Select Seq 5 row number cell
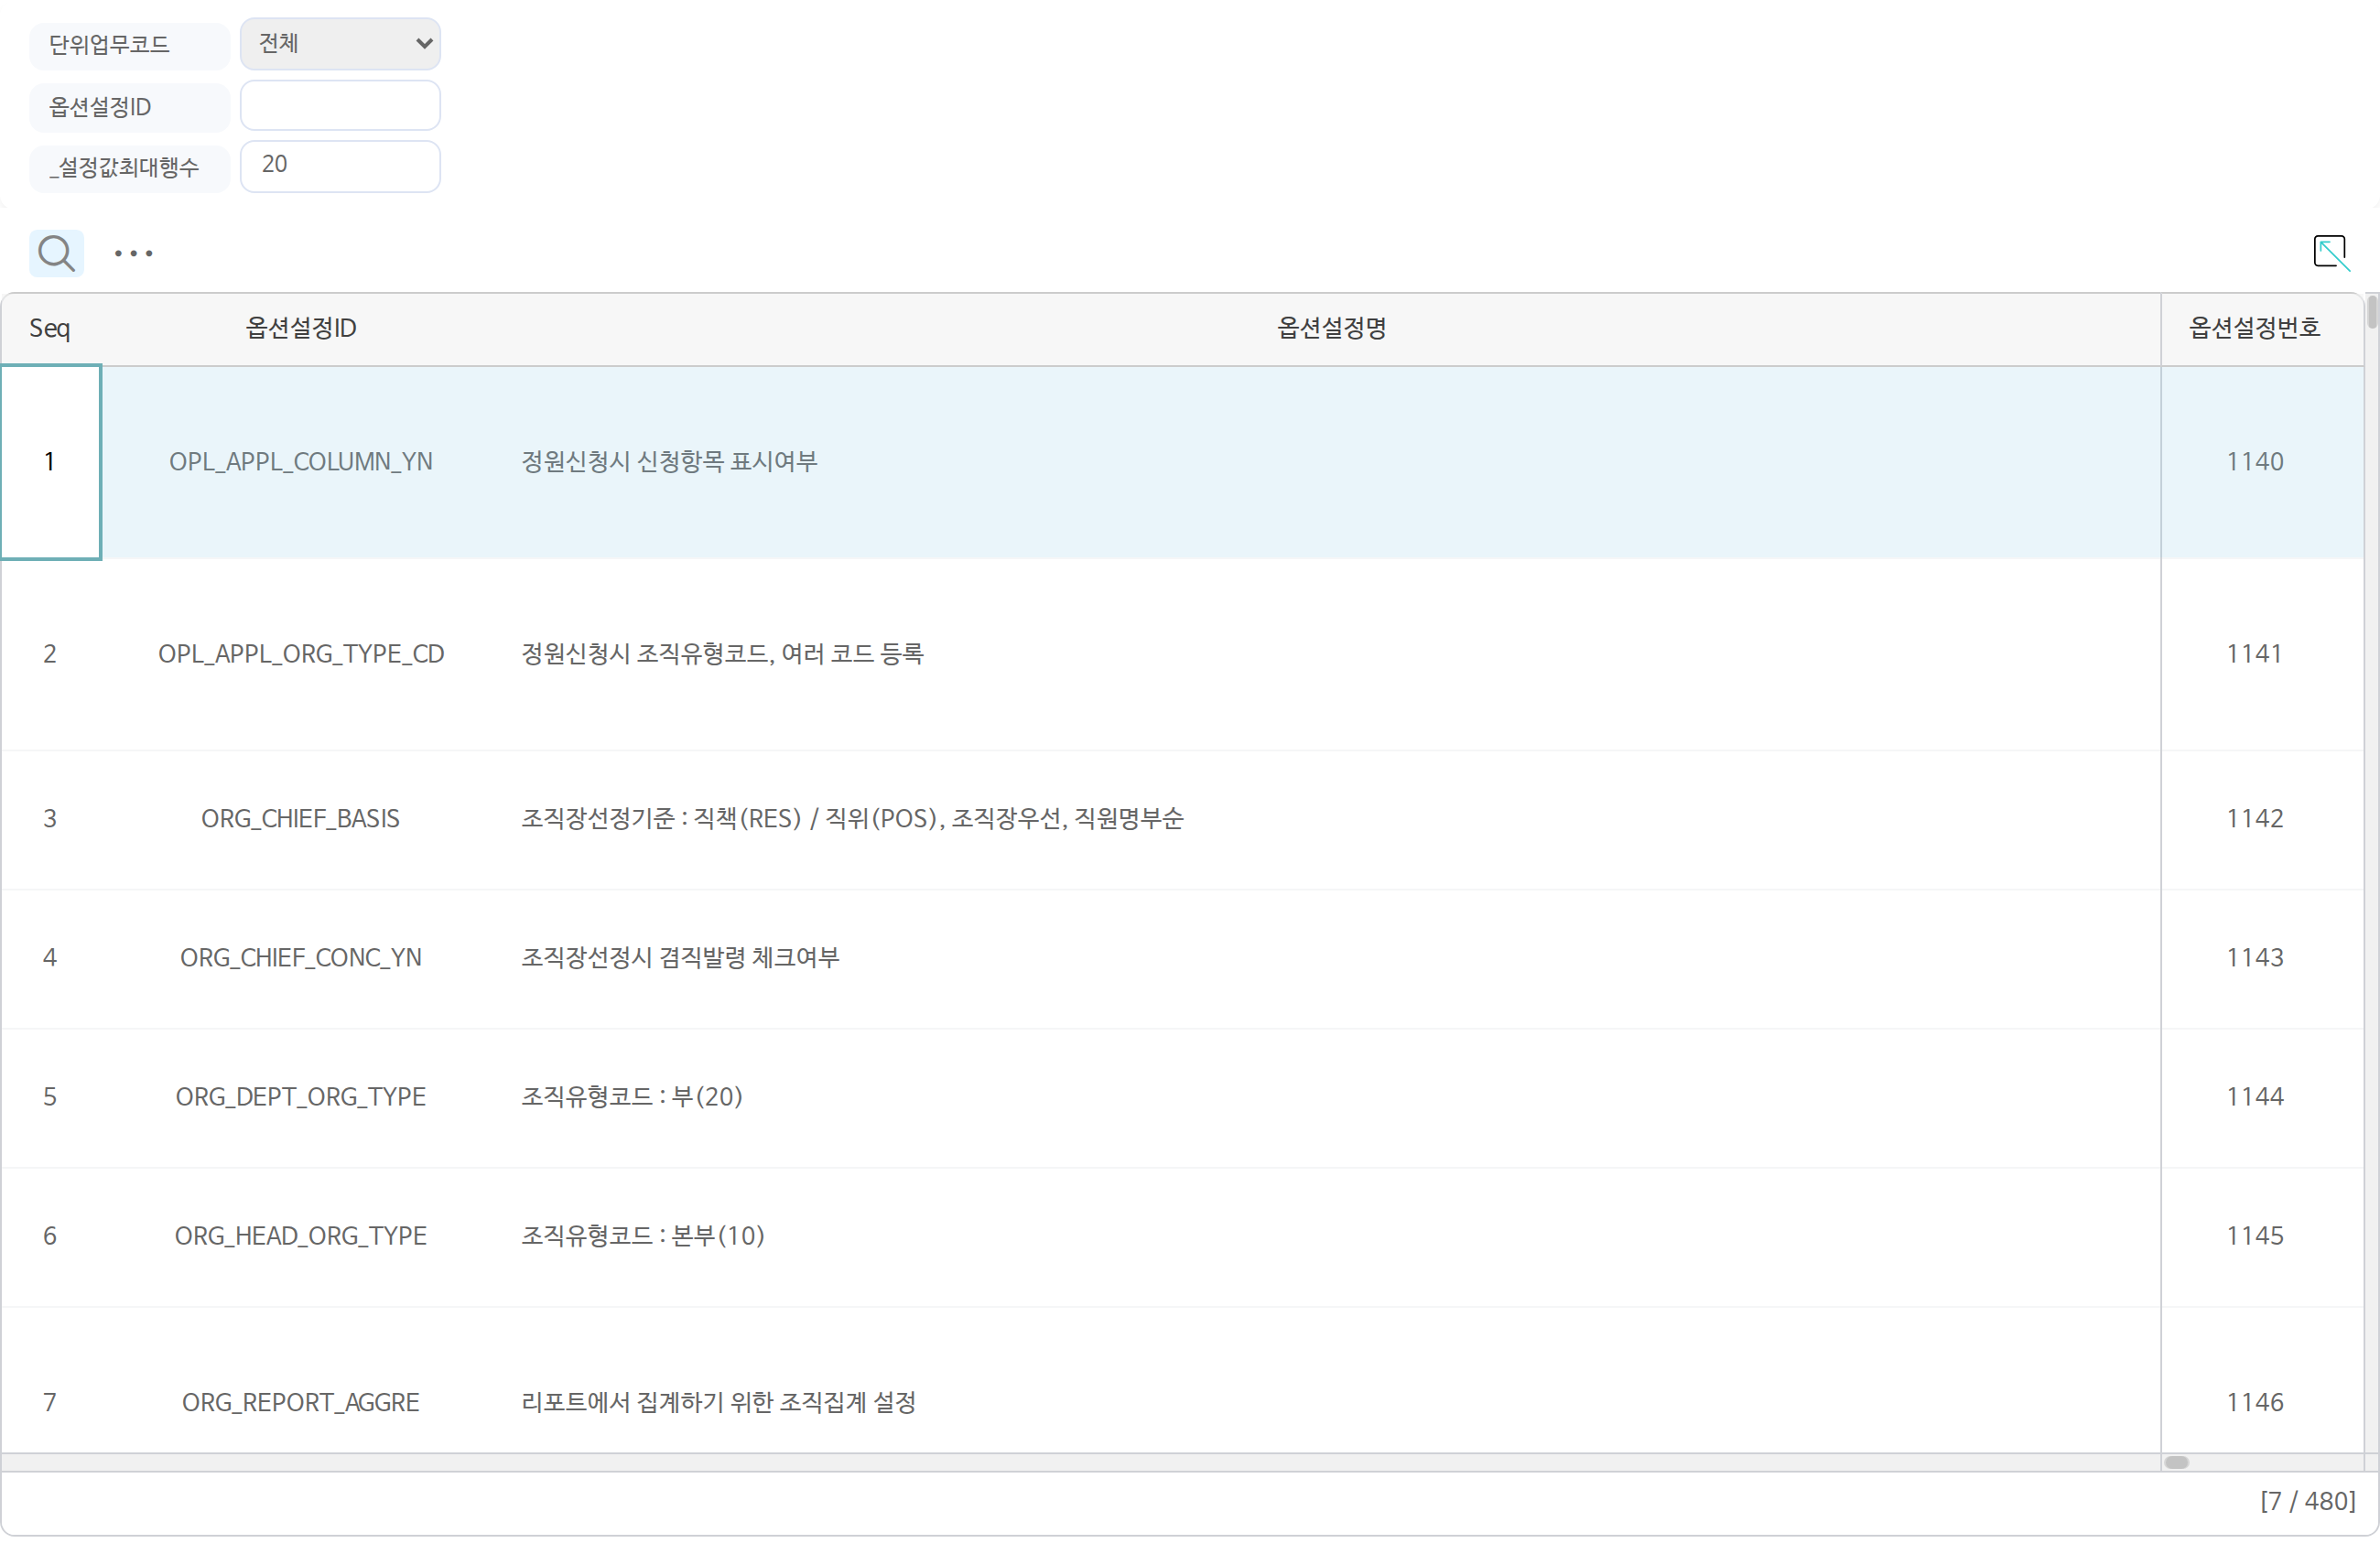The height and width of the screenshot is (1554, 2380). pyautogui.click(x=50, y=1097)
